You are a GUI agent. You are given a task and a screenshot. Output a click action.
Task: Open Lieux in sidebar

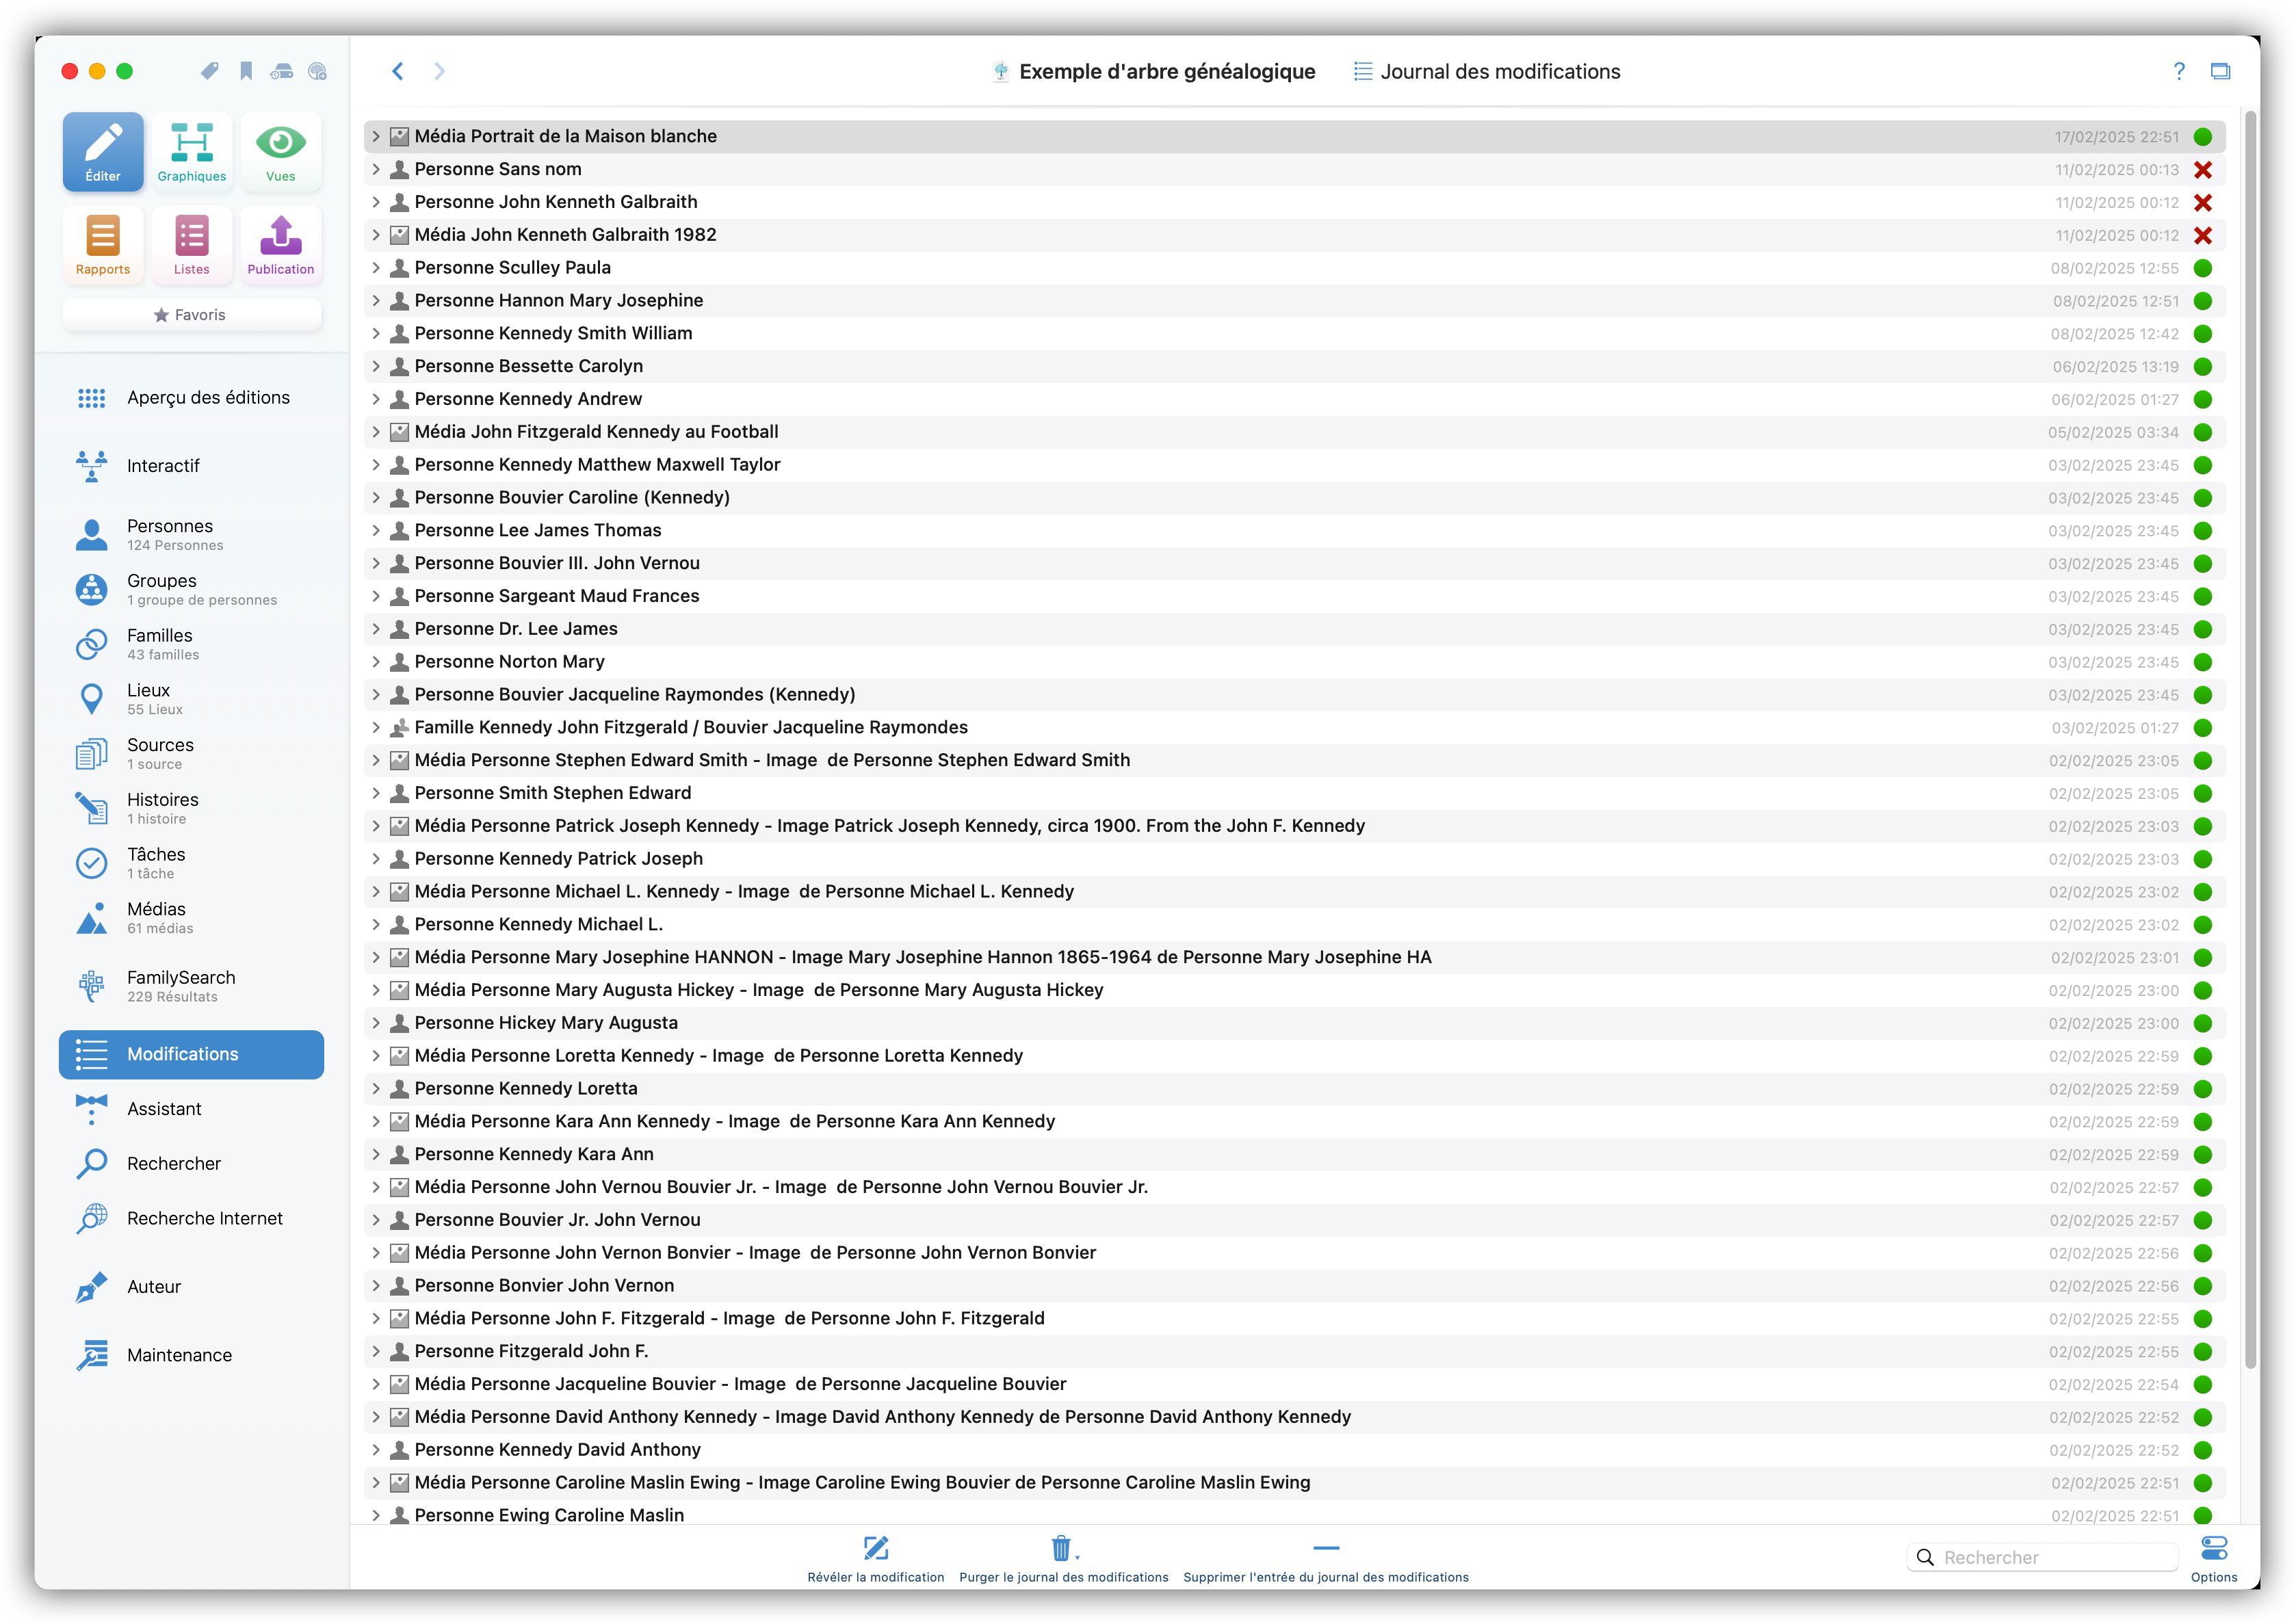point(191,699)
